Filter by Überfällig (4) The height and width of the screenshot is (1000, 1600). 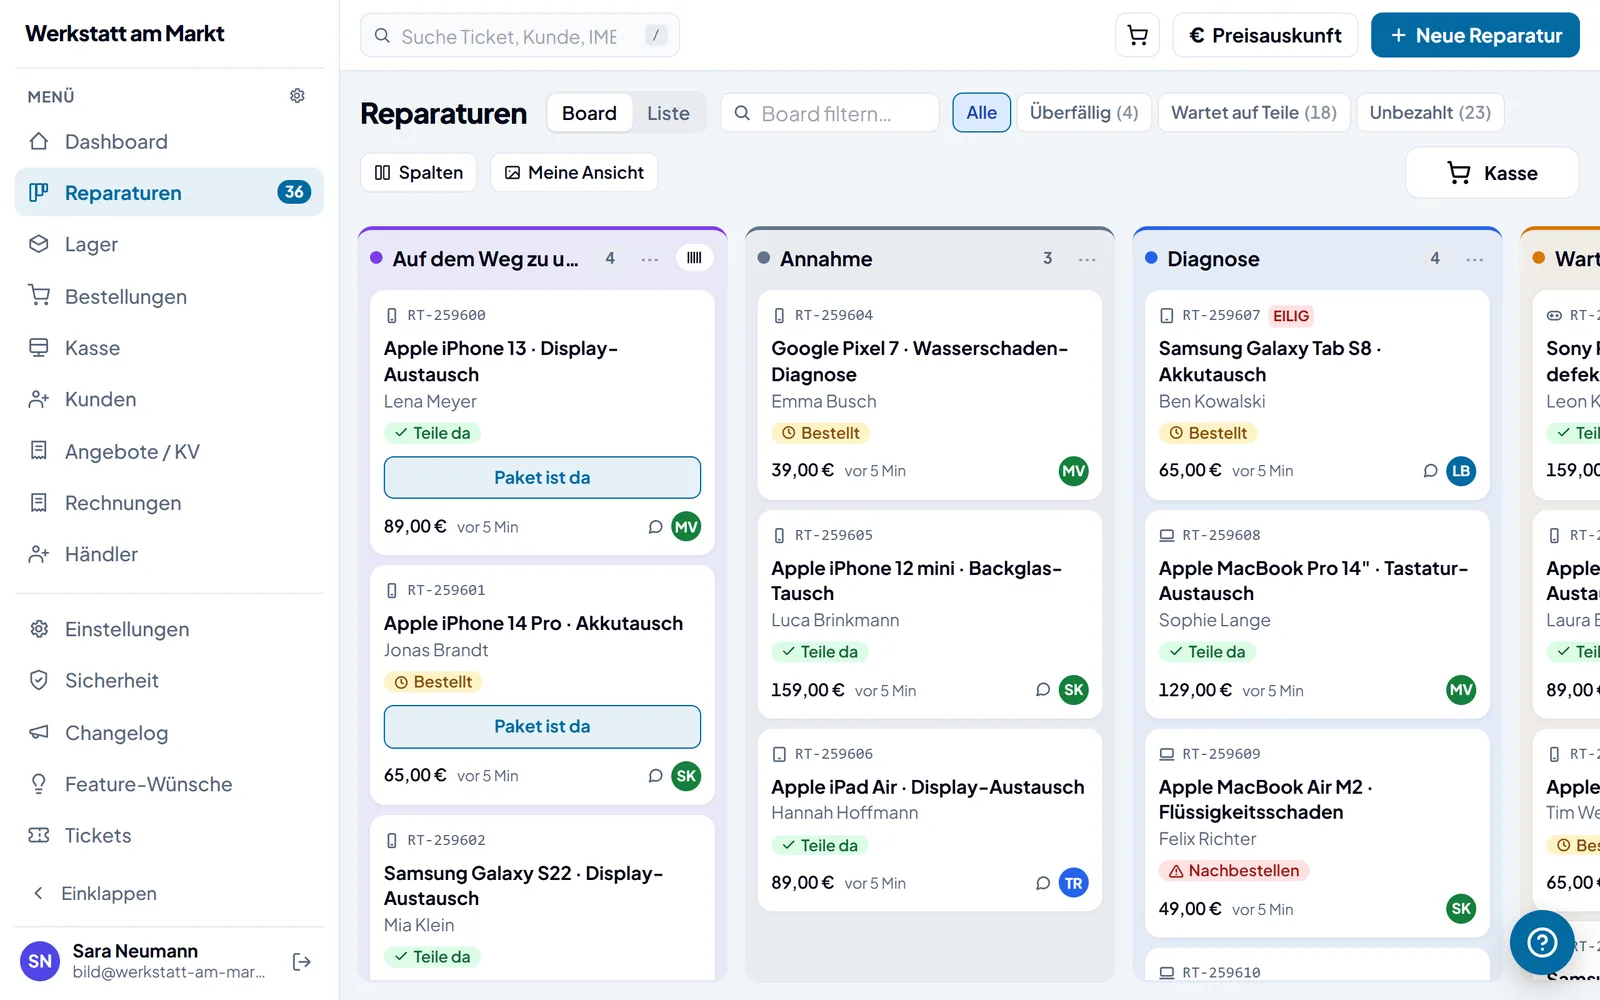coord(1084,113)
